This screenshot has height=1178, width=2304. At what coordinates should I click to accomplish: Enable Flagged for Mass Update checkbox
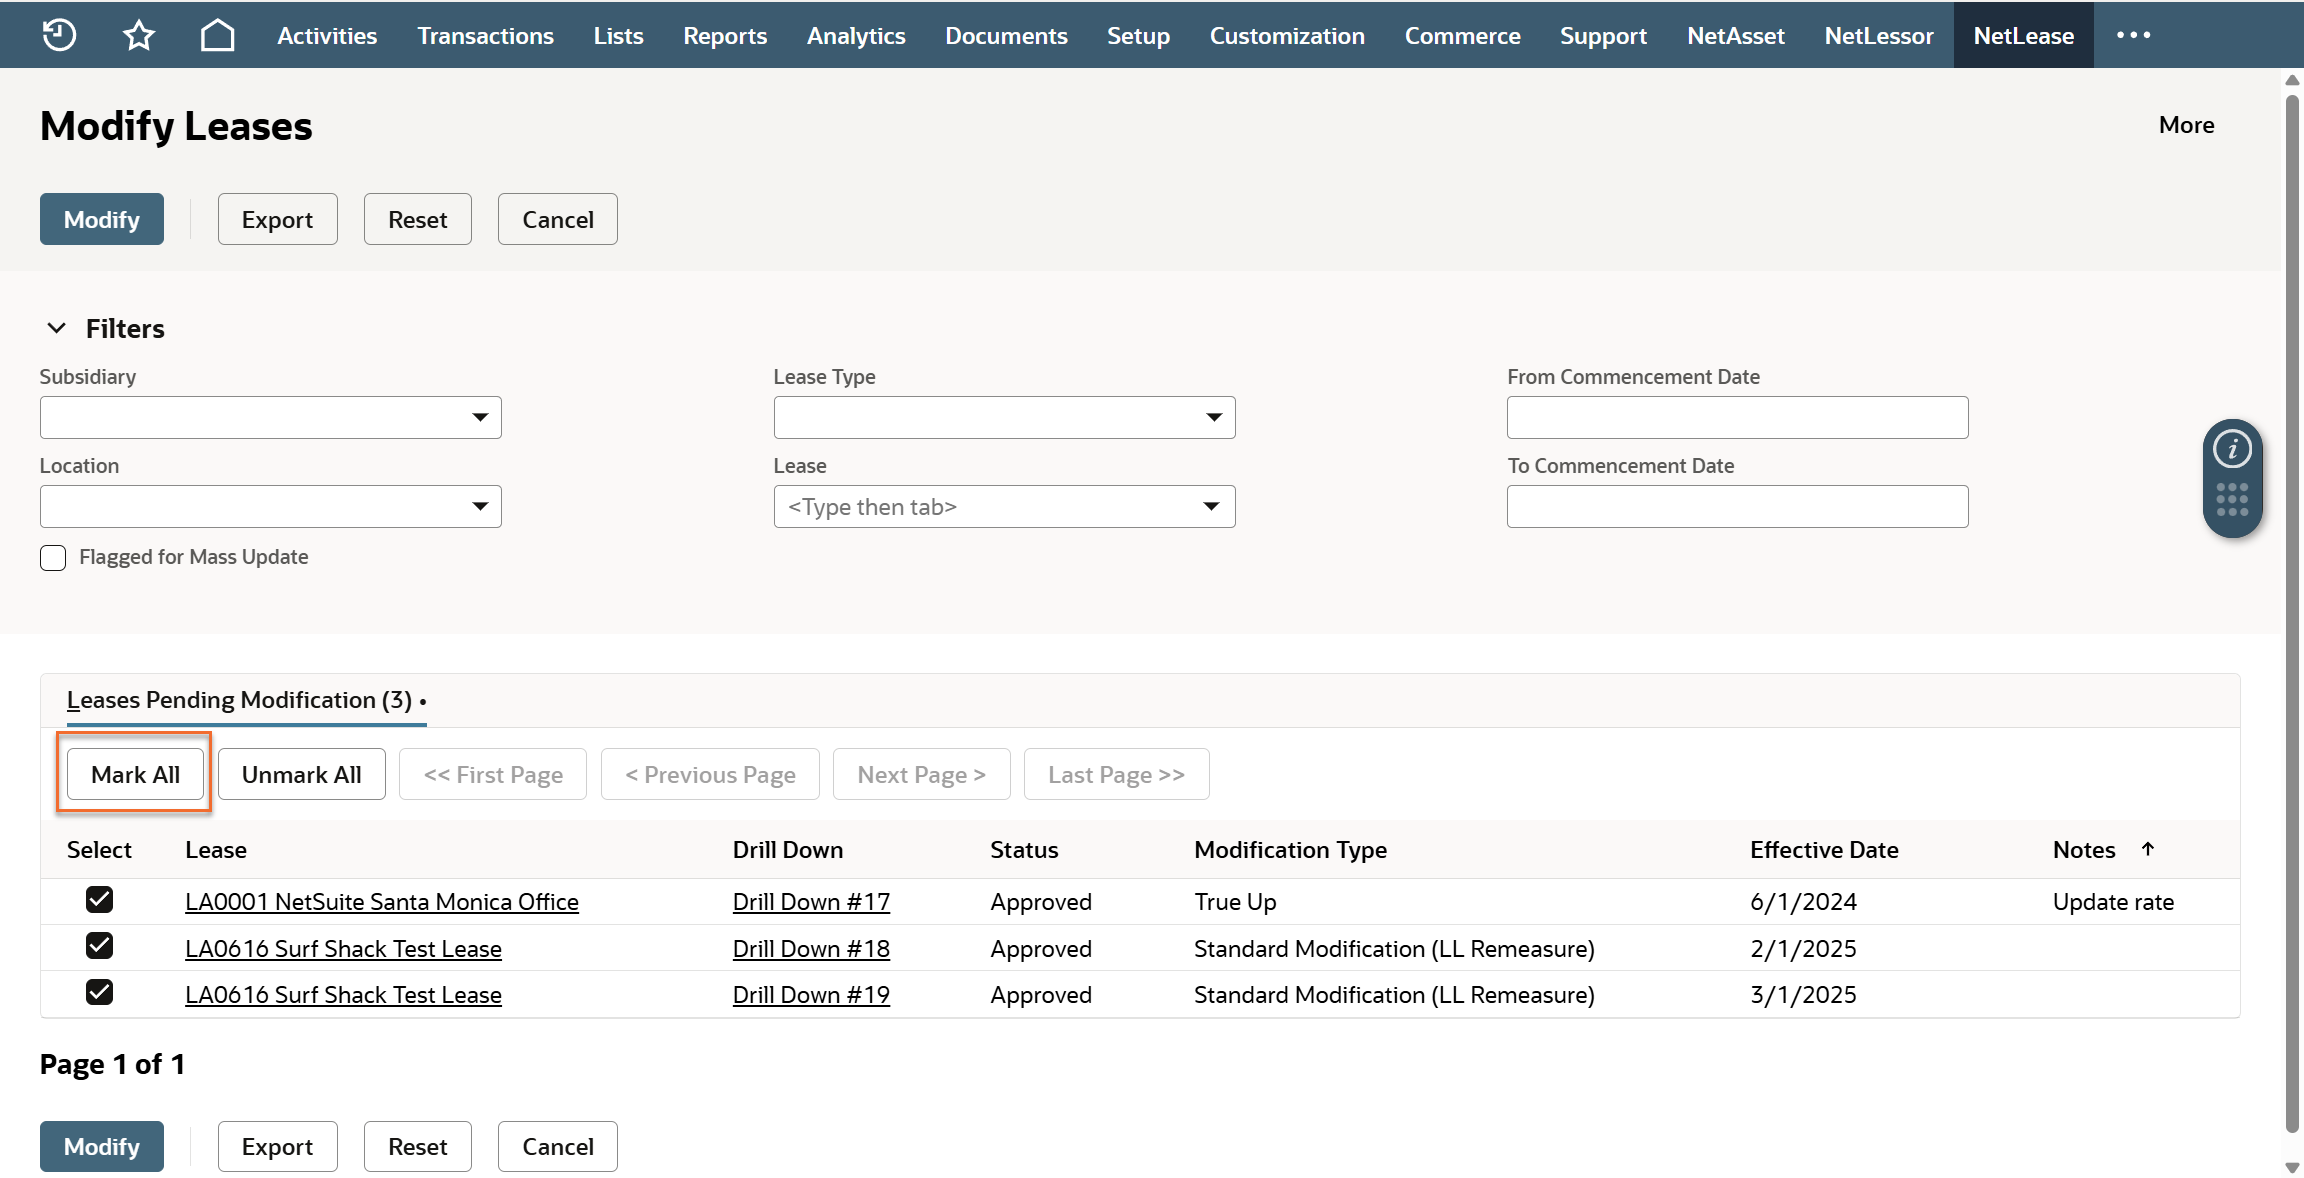click(x=53, y=558)
